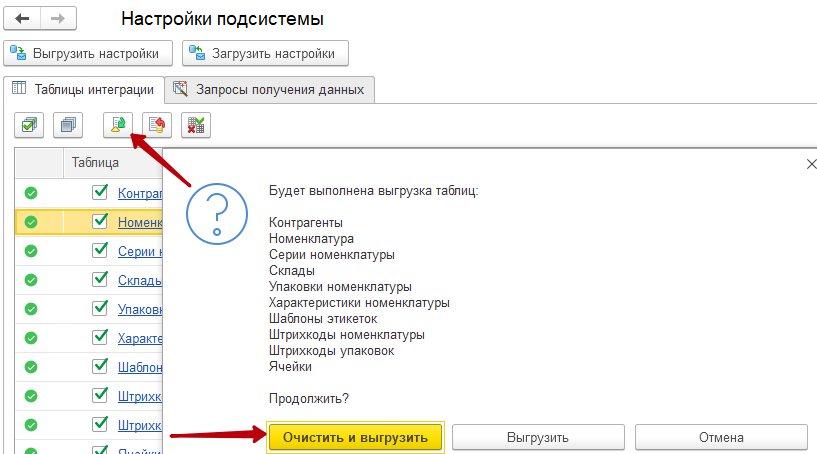The height and width of the screenshot is (454, 817).
Task: Click the export tables toolbar icon
Action: coord(118,125)
